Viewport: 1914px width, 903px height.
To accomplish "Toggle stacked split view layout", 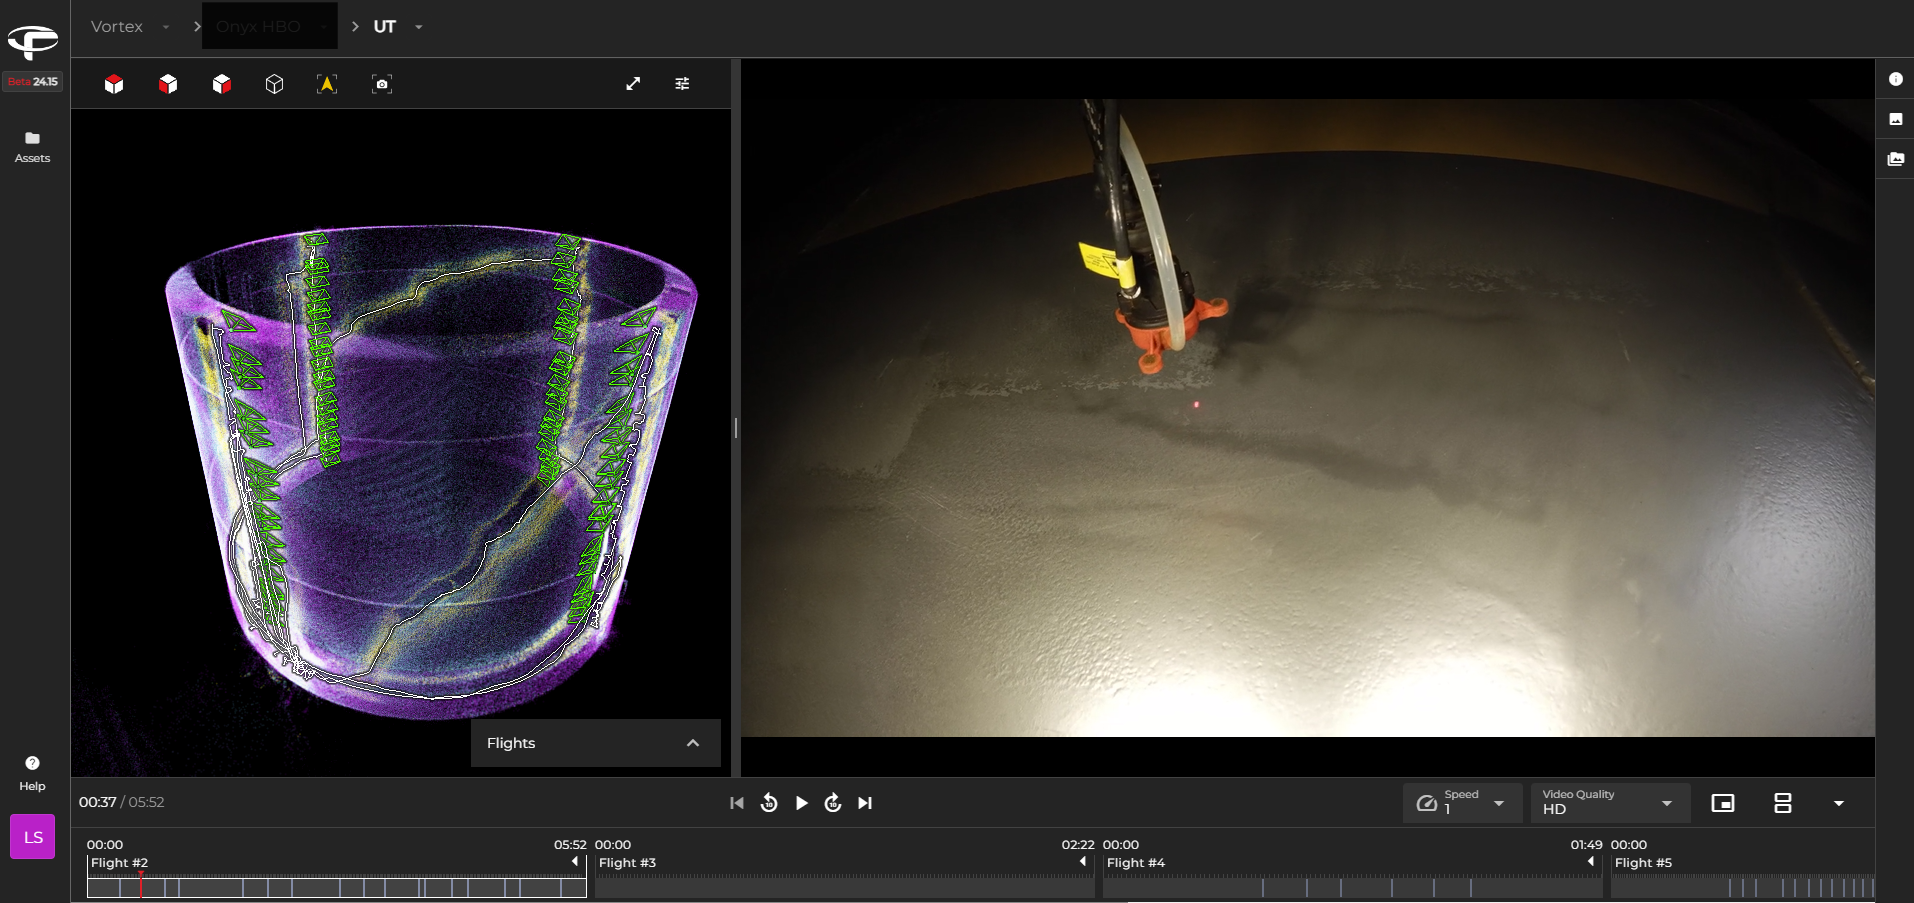I will (x=1782, y=803).
